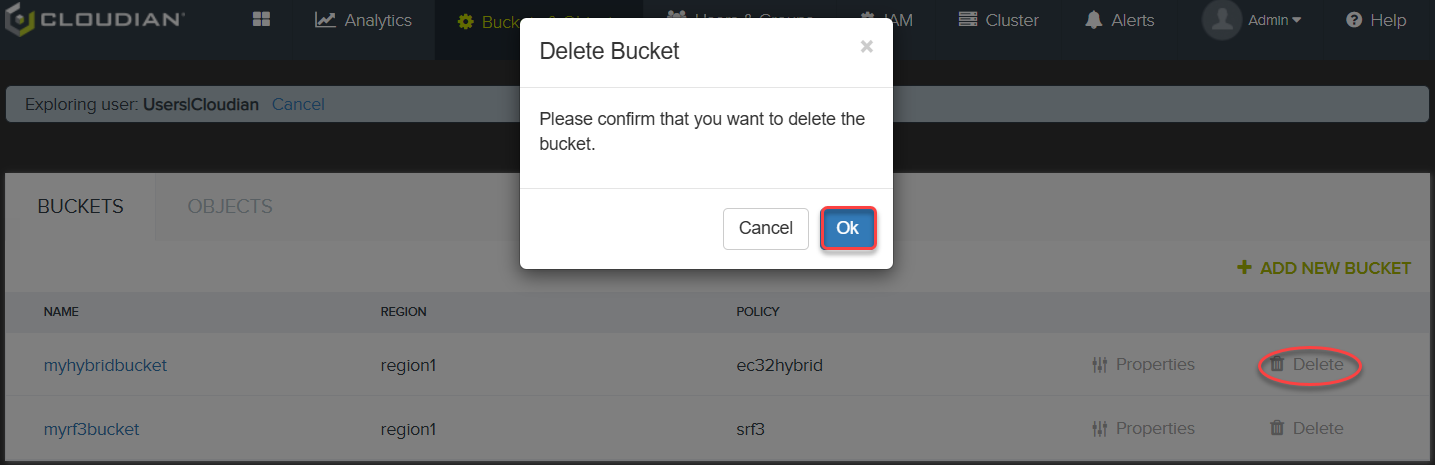Click Cancel link next to Users|Cloudian
This screenshot has width=1435, height=465.
(298, 104)
